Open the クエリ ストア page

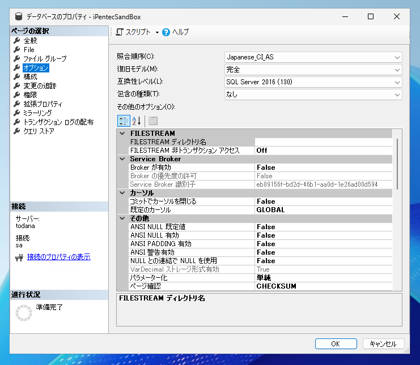pos(39,131)
